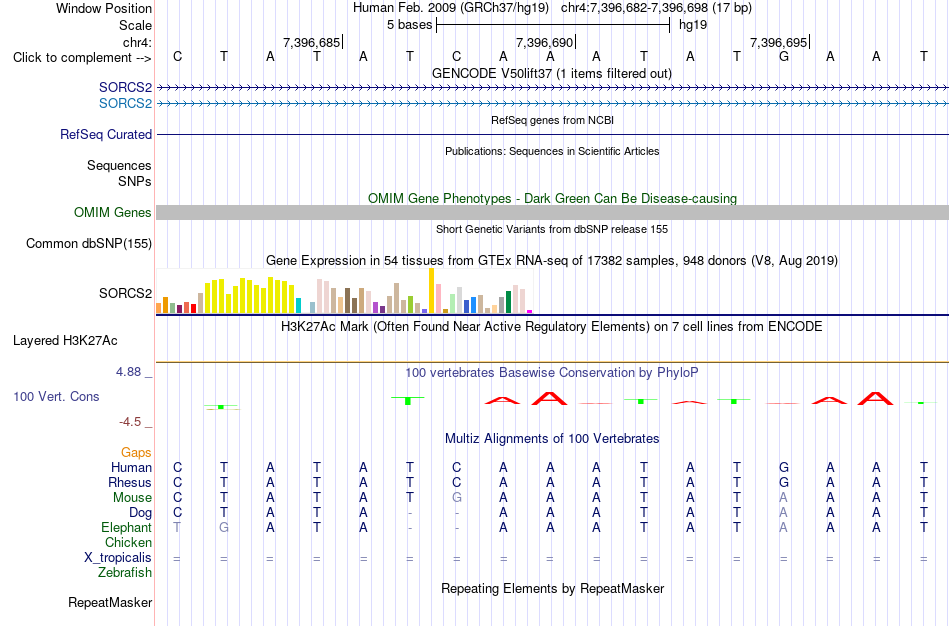Click the 7,396,695 ruler position

pos(779,42)
